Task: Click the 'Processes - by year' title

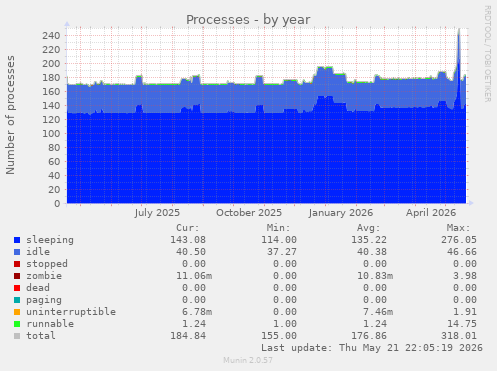Action: click(x=248, y=20)
